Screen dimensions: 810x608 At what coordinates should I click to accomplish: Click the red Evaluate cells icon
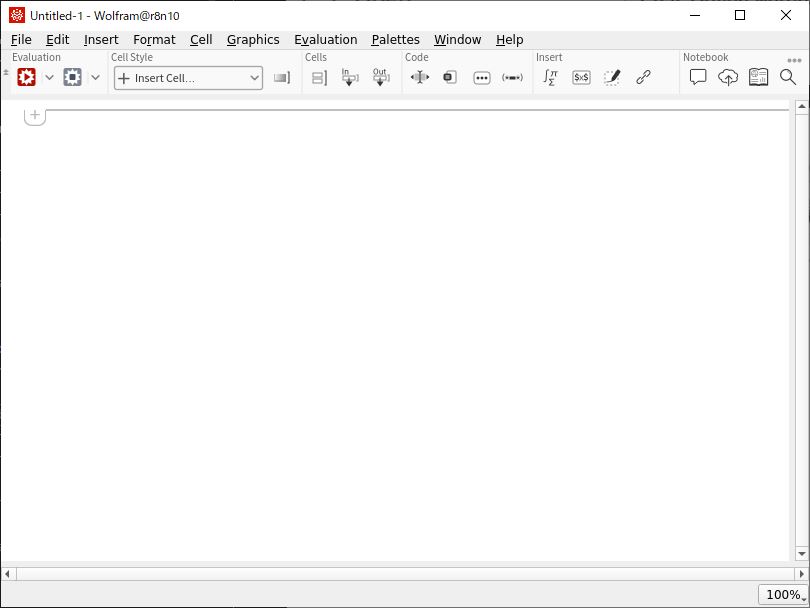27,77
